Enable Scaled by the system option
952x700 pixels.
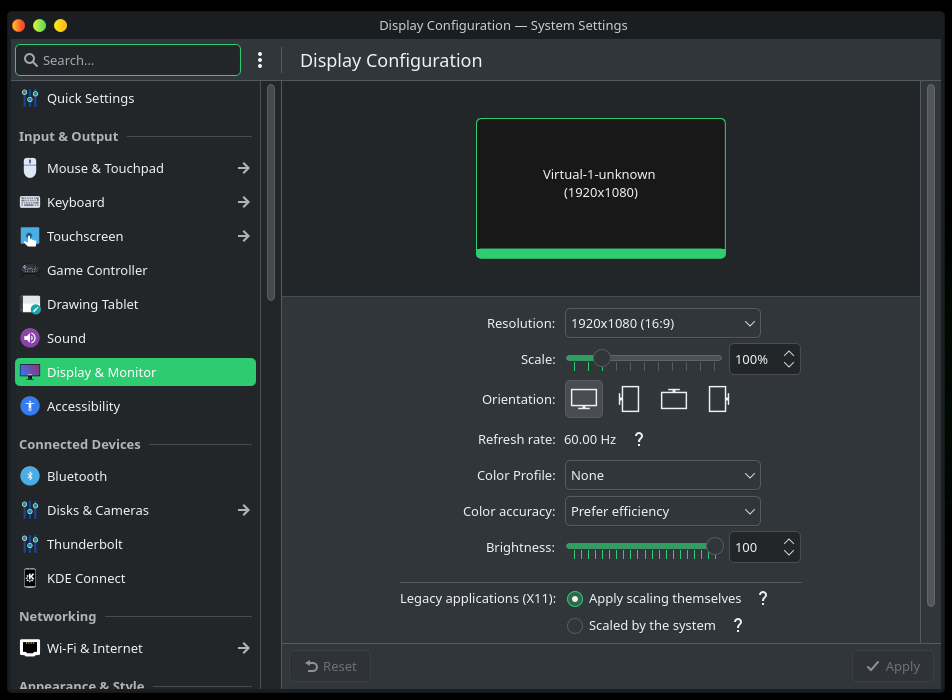(575, 626)
